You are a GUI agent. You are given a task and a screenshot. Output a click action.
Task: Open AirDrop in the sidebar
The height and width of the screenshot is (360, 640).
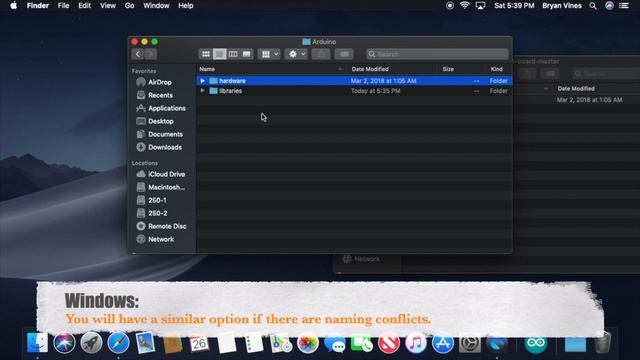(x=160, y=82)
